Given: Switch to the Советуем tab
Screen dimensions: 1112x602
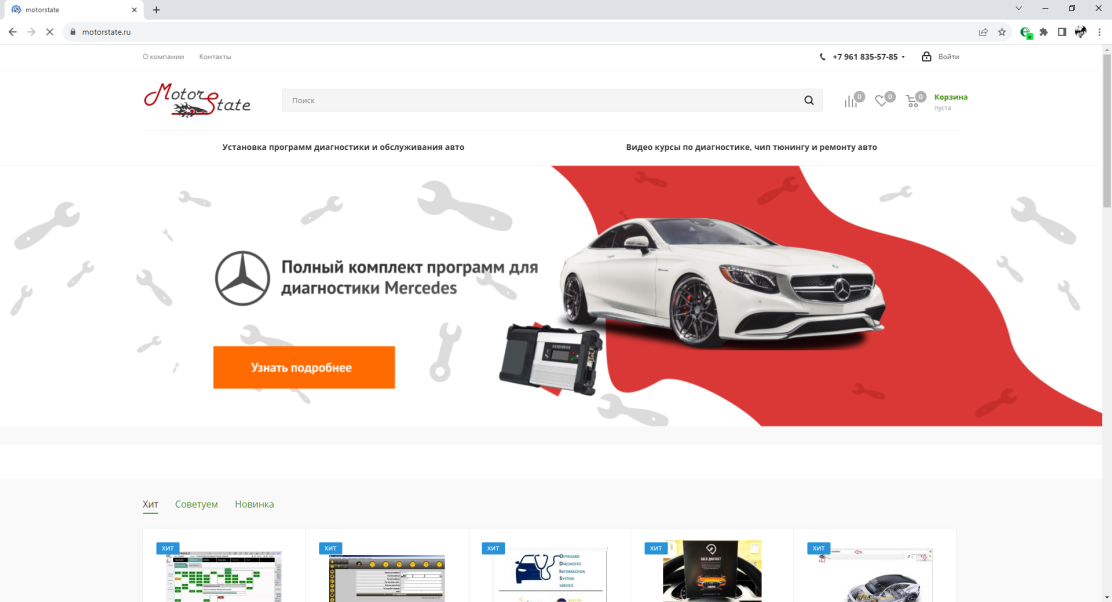Looking at the screenshot, I should pyautogui.click(x=196, y=505).
